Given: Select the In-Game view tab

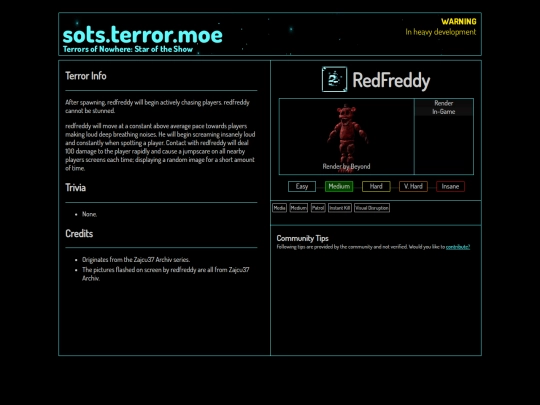Looking at the screenshot, I should (x=444, y=112).
